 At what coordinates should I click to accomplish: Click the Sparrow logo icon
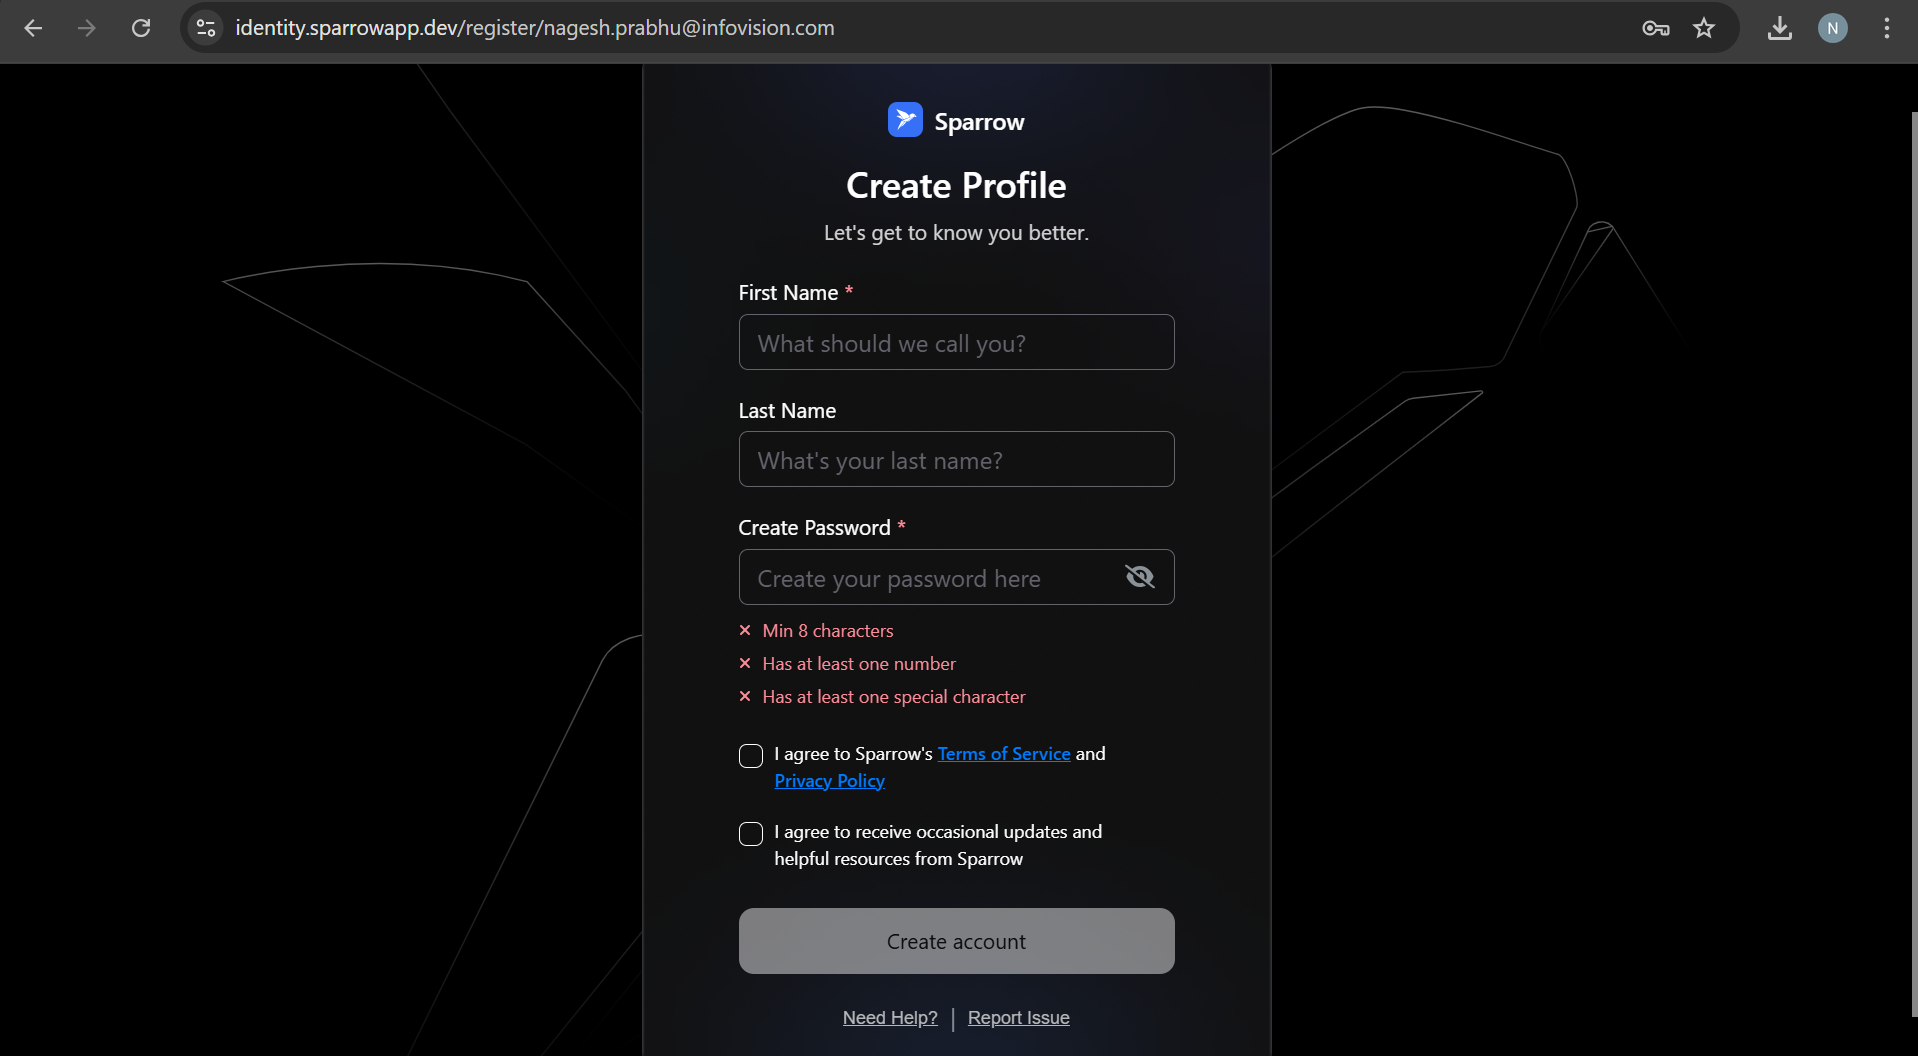point(905,120)
